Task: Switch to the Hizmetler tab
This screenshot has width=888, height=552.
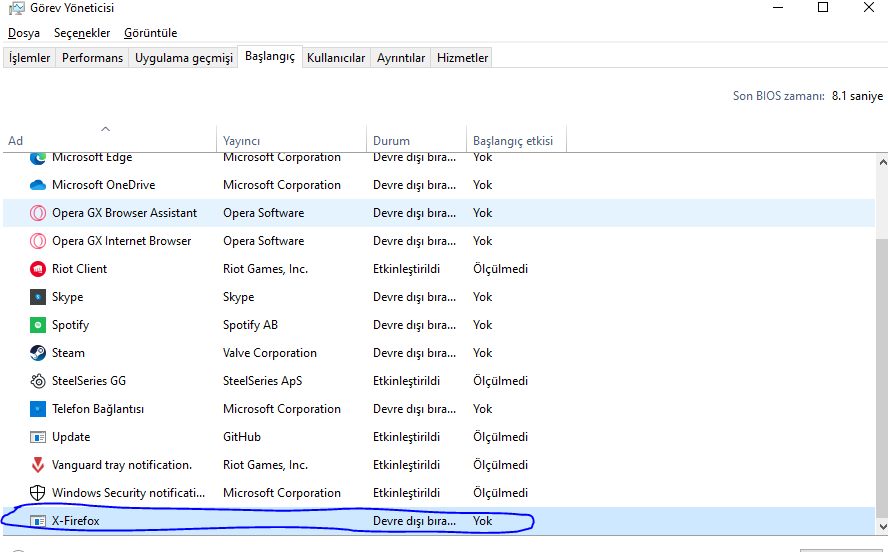Action: (462, 58)
